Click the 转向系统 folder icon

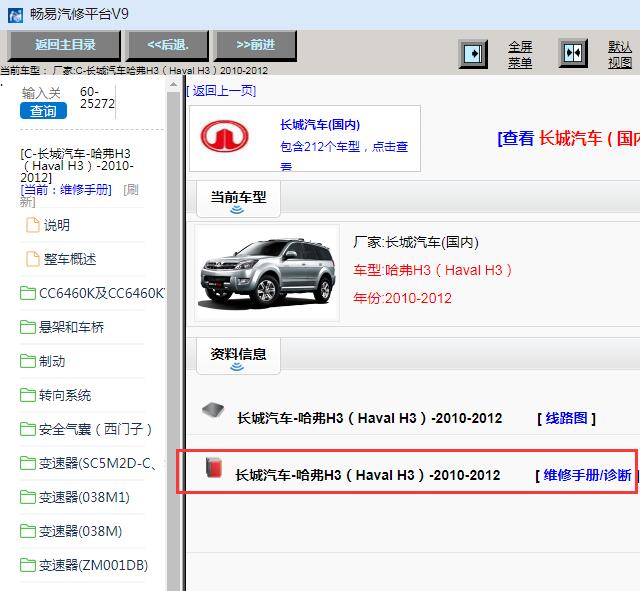(x=28, y=395)
